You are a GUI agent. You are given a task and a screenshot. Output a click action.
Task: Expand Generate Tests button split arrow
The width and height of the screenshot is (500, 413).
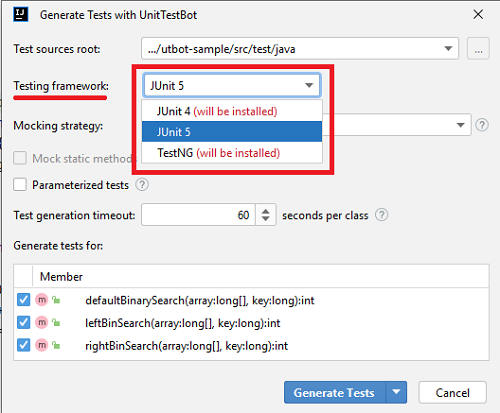396,392
